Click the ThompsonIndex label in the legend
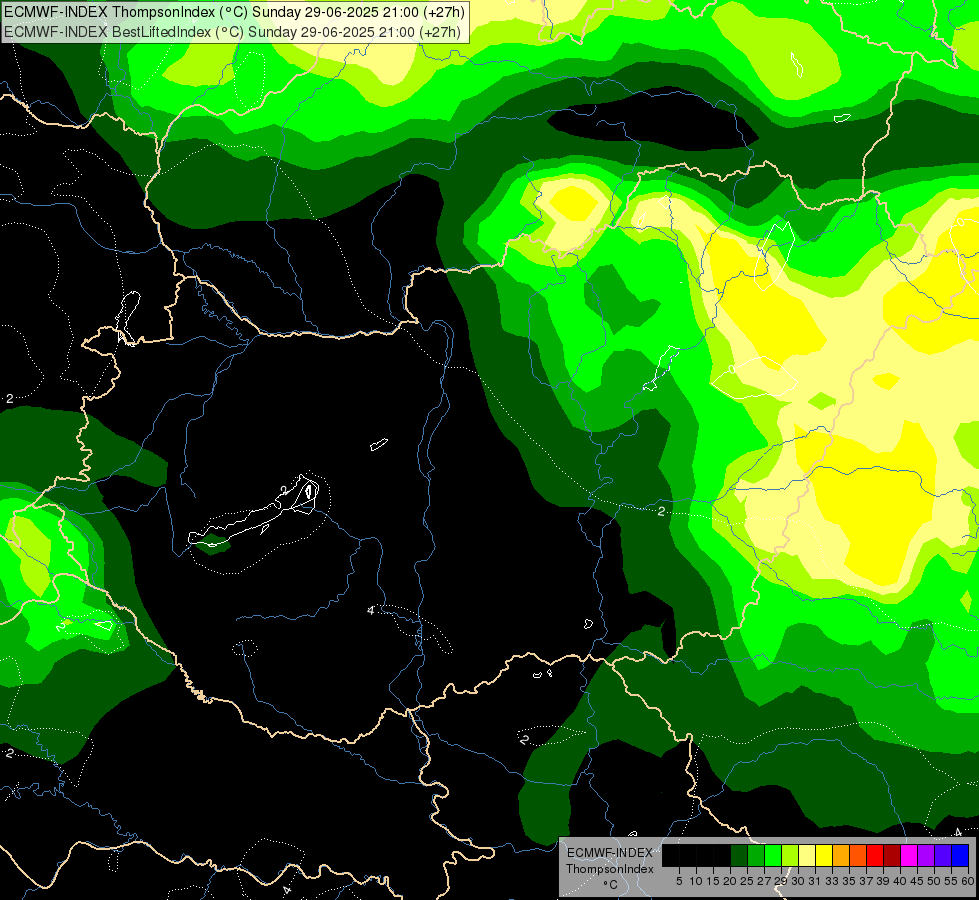The image size is (979, 900). pyautogui.click(x=610, y=869)
